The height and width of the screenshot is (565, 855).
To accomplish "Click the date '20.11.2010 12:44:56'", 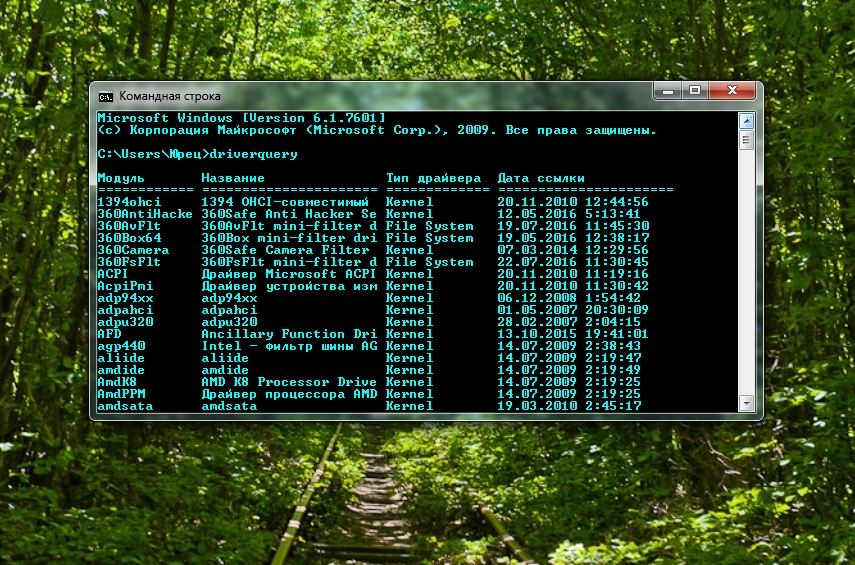I will 573,202.
